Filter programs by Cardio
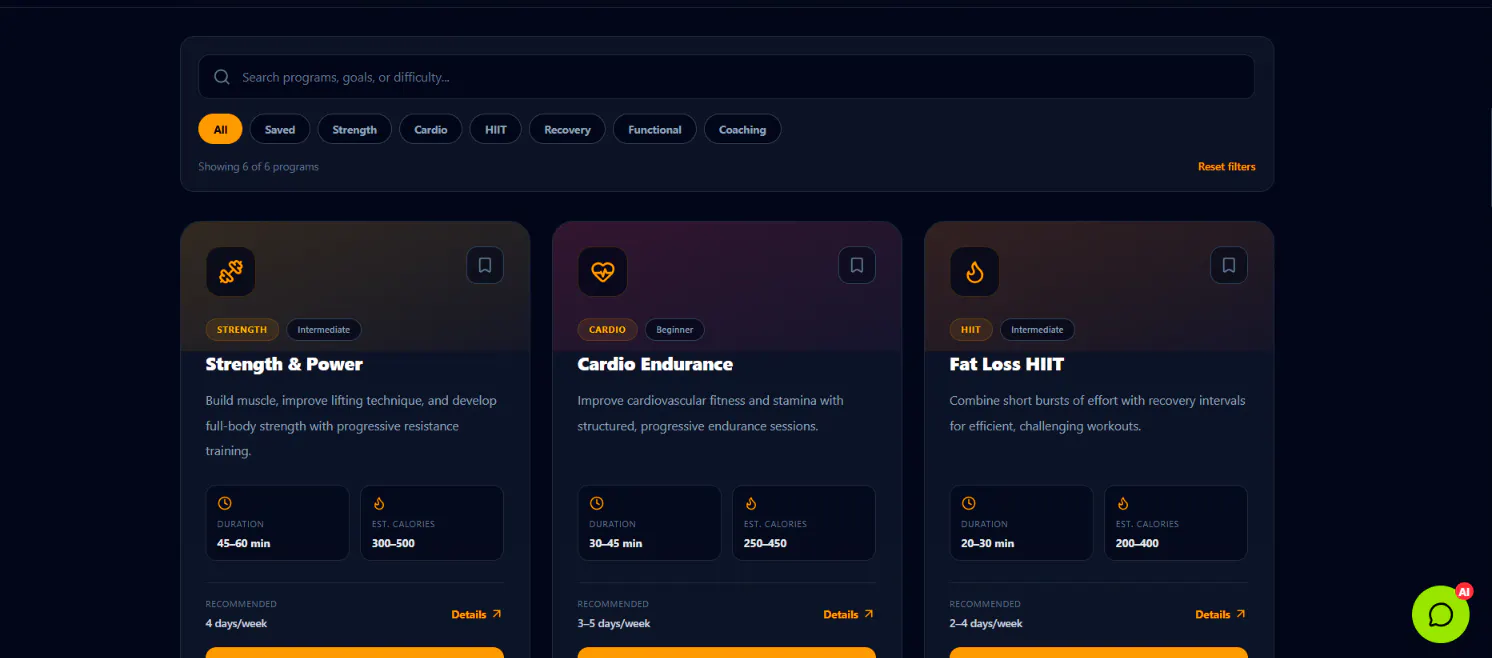Viewport: 1492px width, 658px height. pos(431,129)
